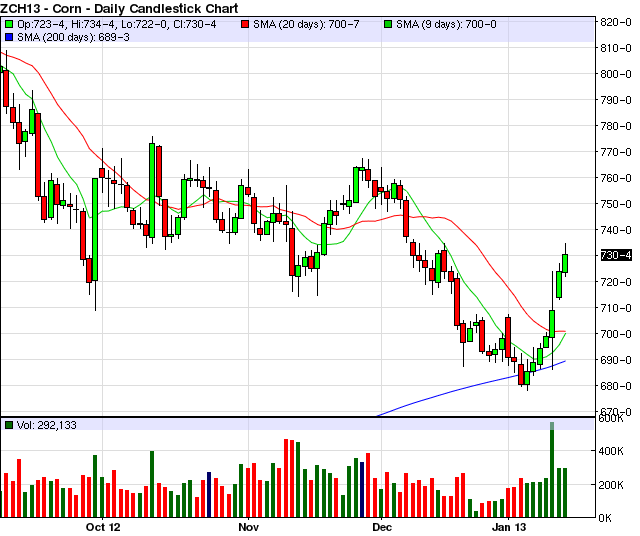Click the latest green candlestick near 730
The height and width of the screenshot is (536, 640).
pyautogui.click(x=565, y=263)
